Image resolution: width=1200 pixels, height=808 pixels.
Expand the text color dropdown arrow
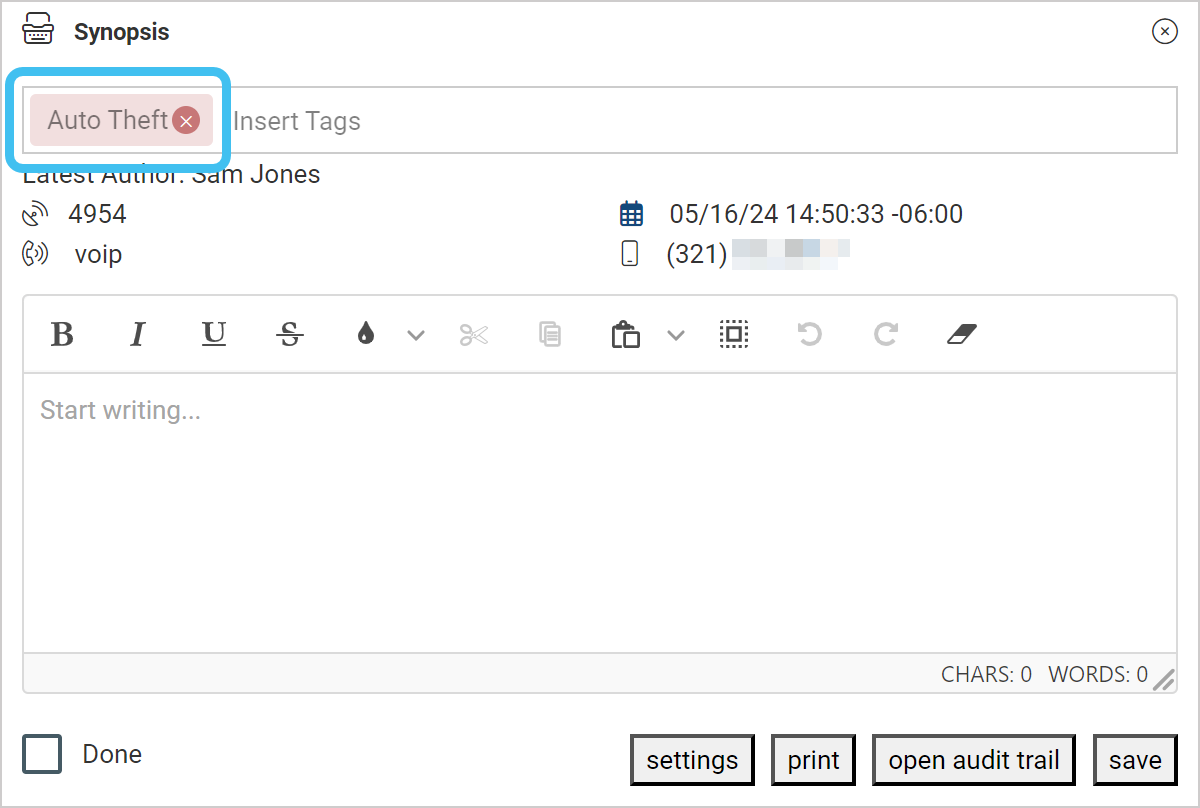(x=416, y=335)
